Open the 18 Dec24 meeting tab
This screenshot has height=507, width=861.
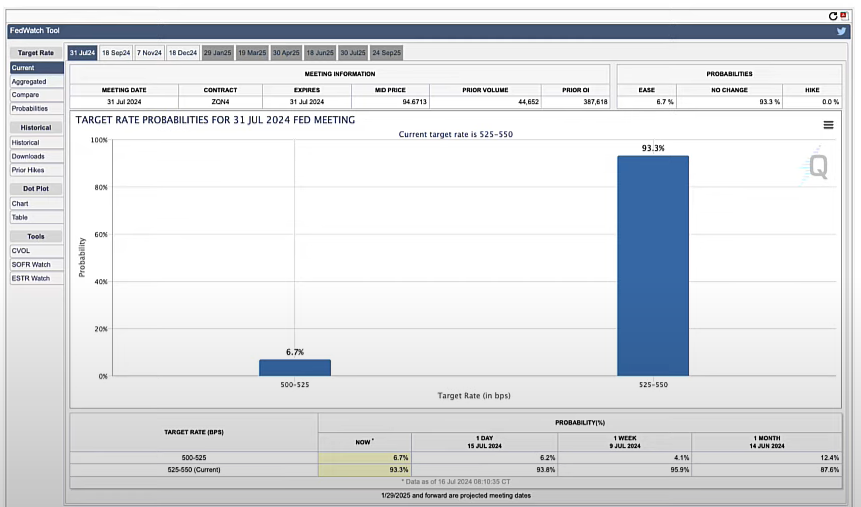(183, 52)
